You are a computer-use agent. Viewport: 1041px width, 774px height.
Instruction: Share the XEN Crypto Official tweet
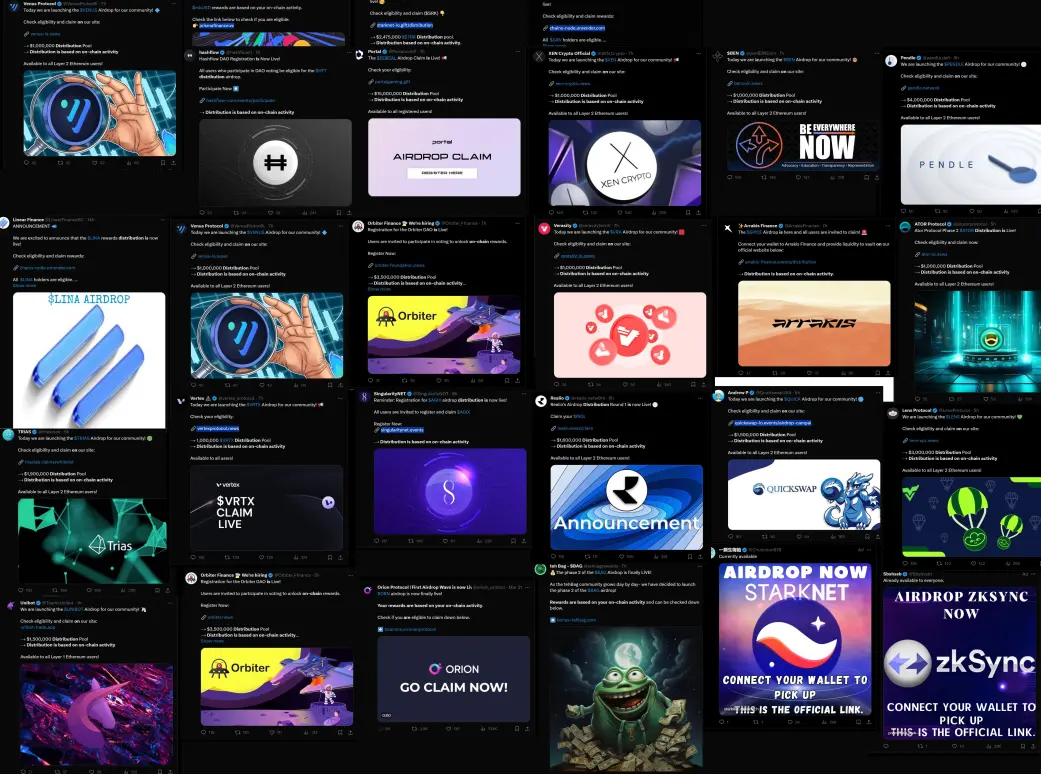698,212
